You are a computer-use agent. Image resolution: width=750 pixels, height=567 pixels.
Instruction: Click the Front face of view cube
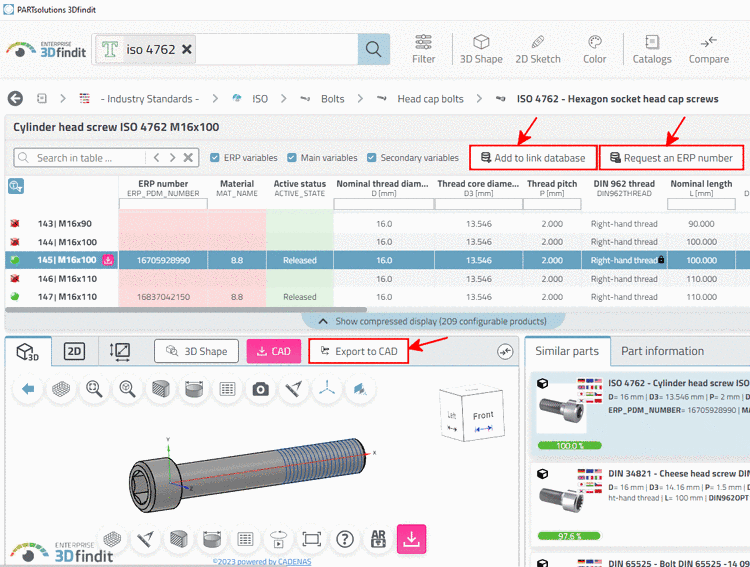483,416
